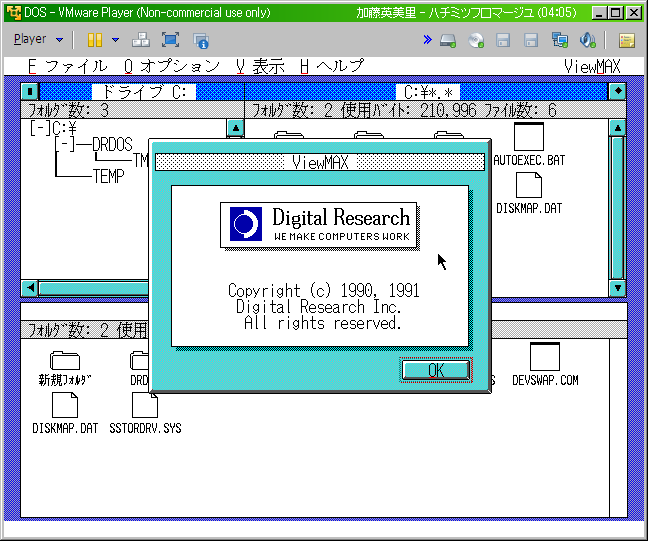
Task: Click the second folder icon in upper pane
Action: [369, 135]
